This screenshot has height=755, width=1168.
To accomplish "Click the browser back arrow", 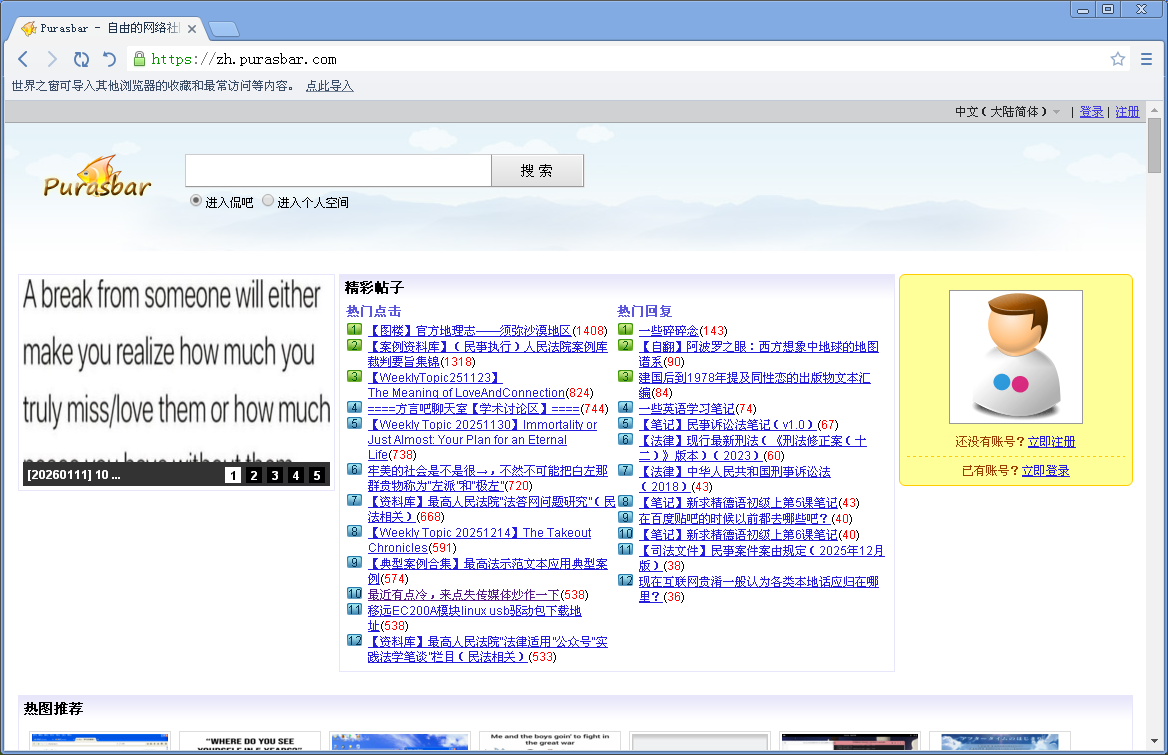I will coord(23,59).
